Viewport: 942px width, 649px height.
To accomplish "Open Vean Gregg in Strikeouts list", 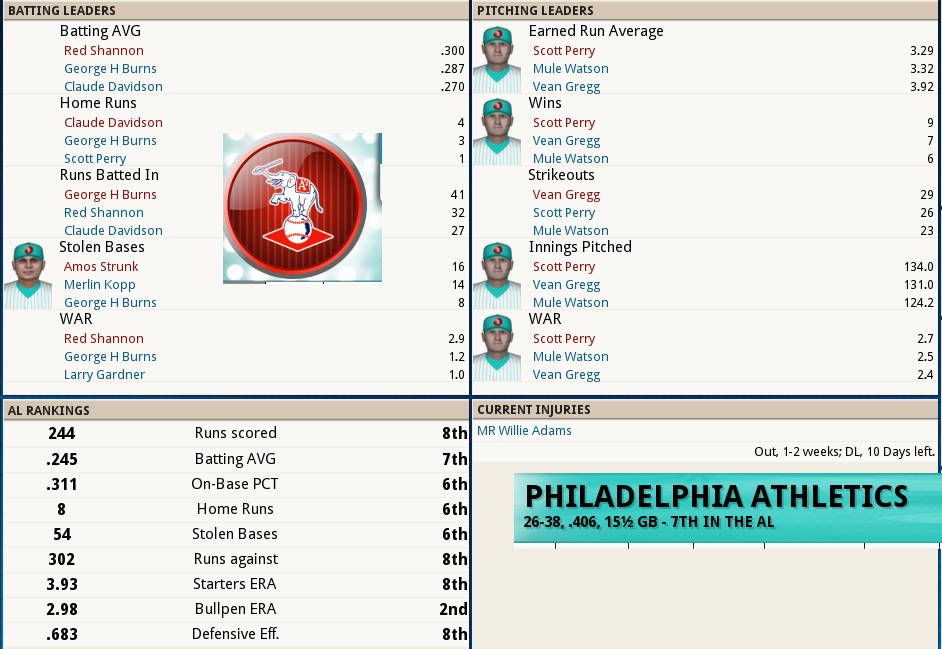I will [x=566, y=195].
